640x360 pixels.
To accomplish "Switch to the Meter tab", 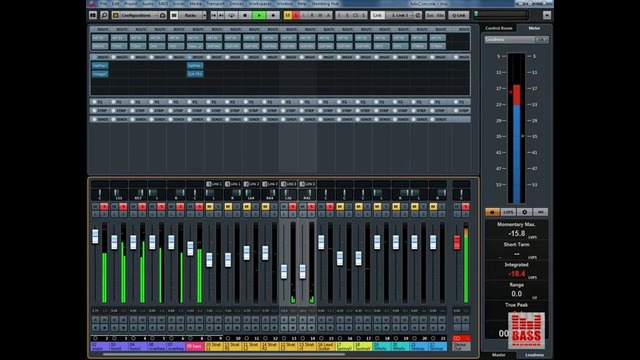I will tap(534, 28).
